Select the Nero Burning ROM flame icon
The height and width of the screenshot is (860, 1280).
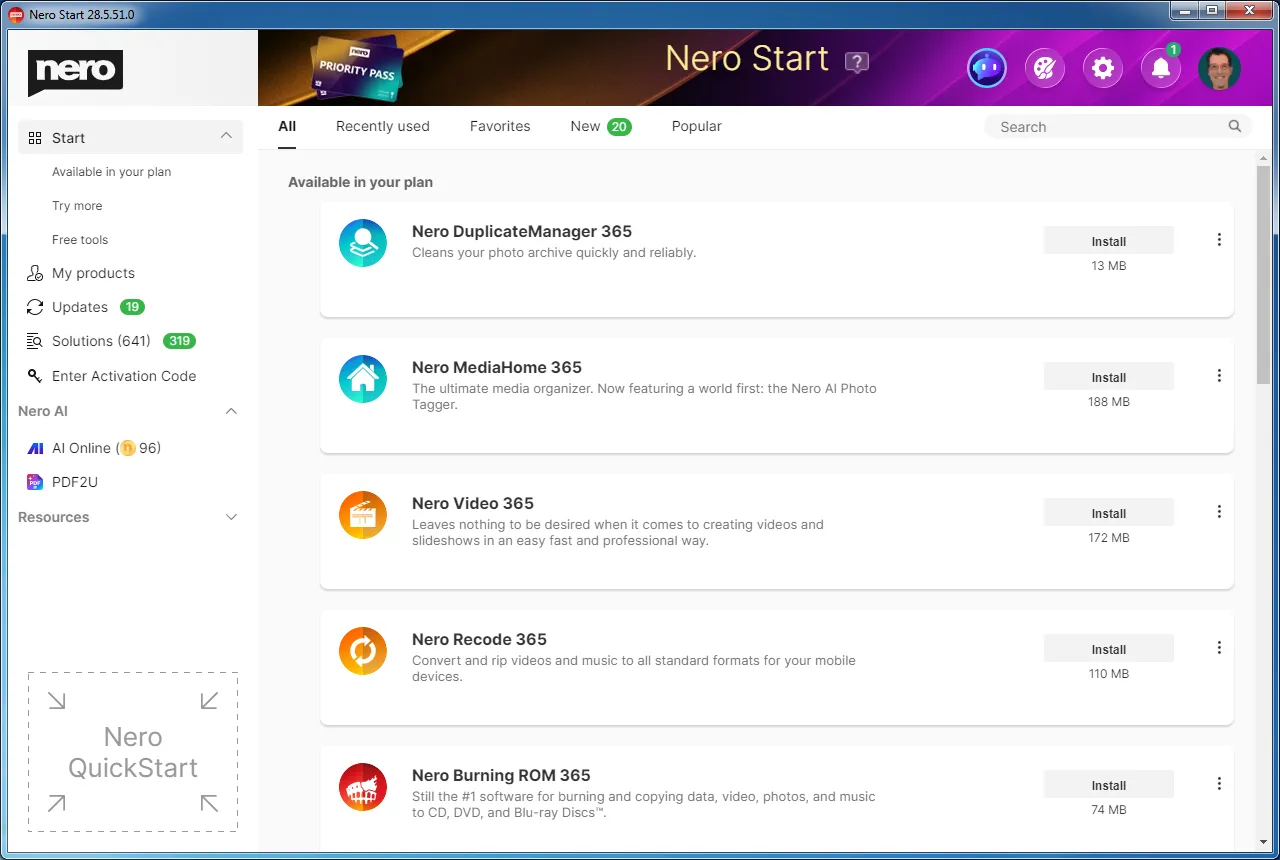click(x=362, y=786)
